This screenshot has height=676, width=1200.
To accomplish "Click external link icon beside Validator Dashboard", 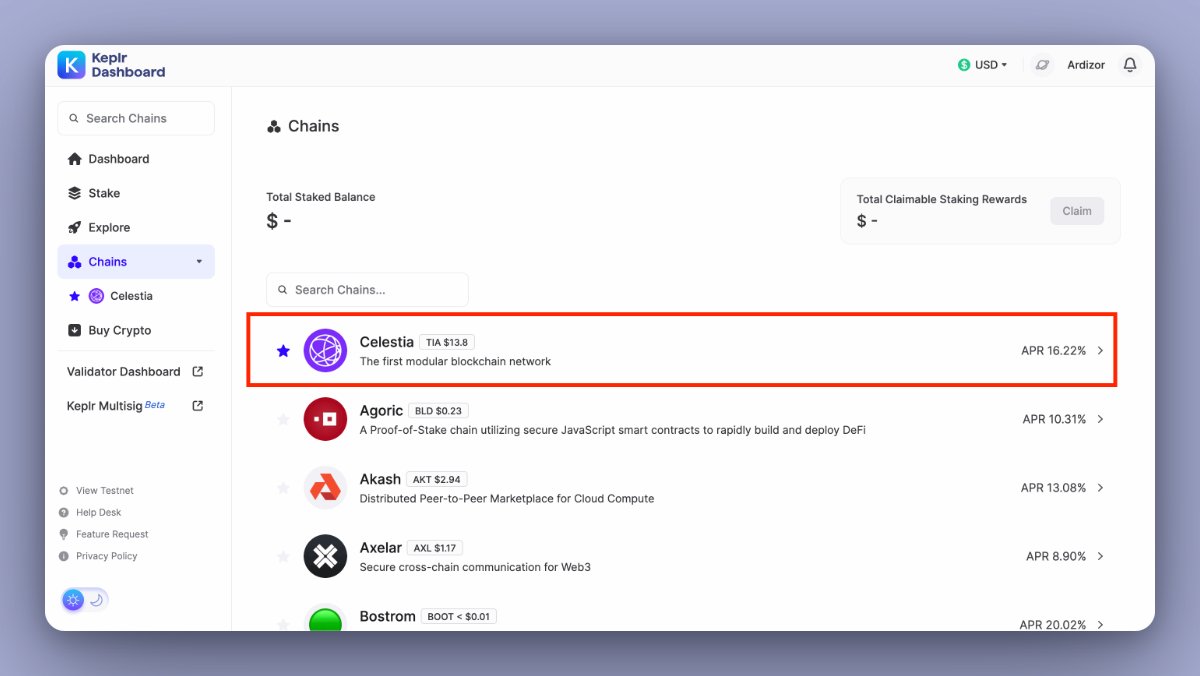I will pyautogui.click(x=198, y=371).
